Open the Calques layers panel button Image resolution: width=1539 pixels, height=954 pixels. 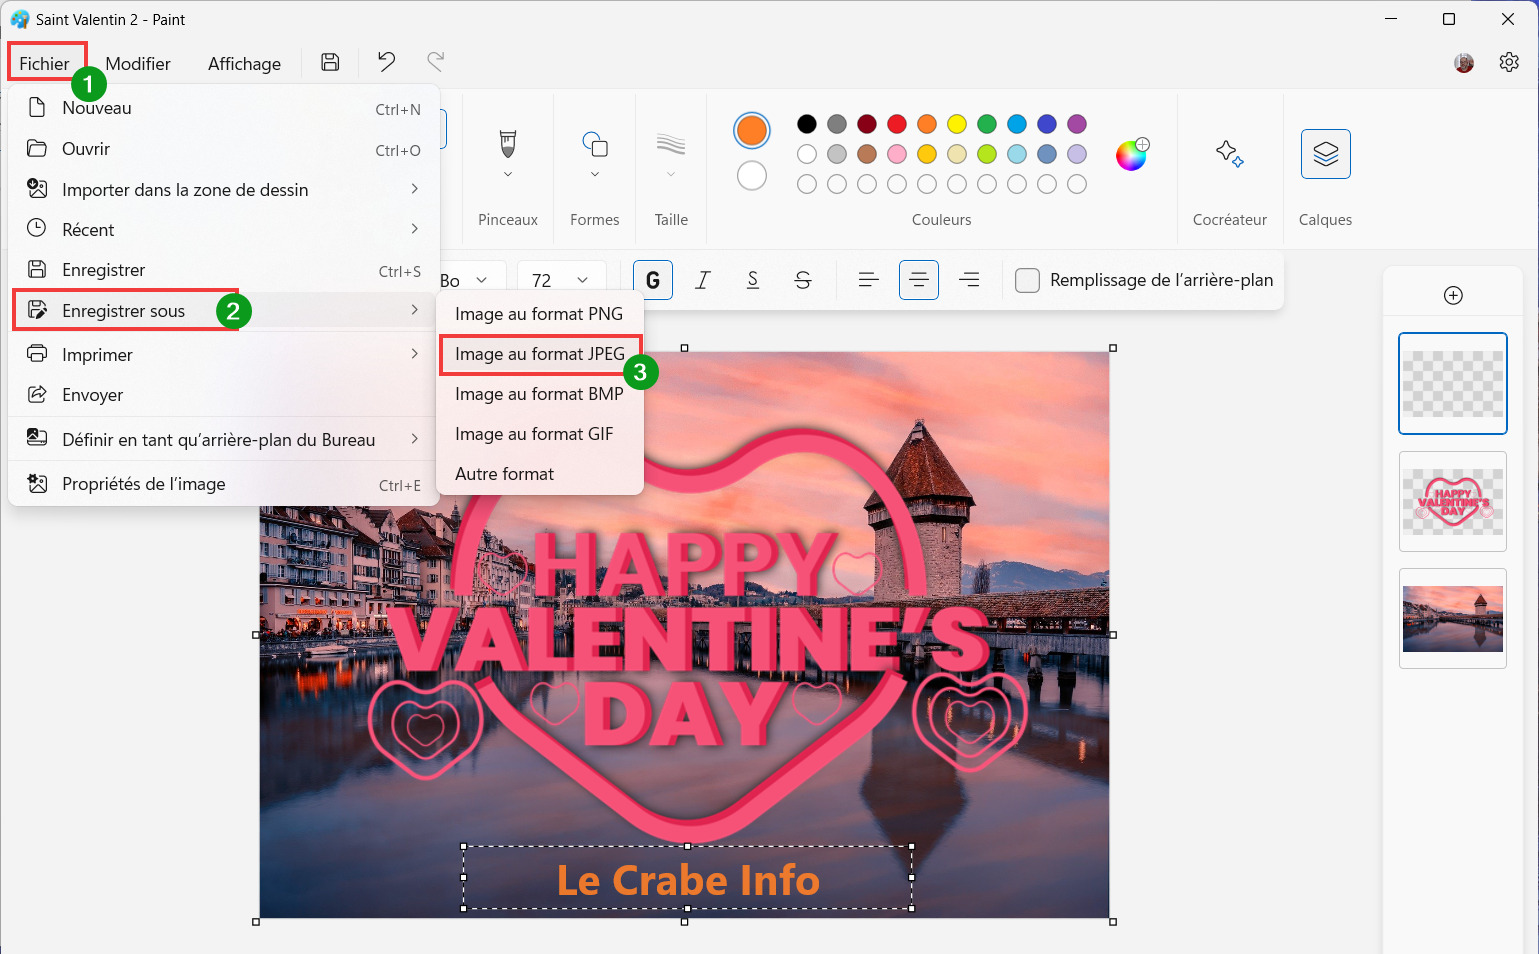pyautogui.click(x=1325, y=154)
